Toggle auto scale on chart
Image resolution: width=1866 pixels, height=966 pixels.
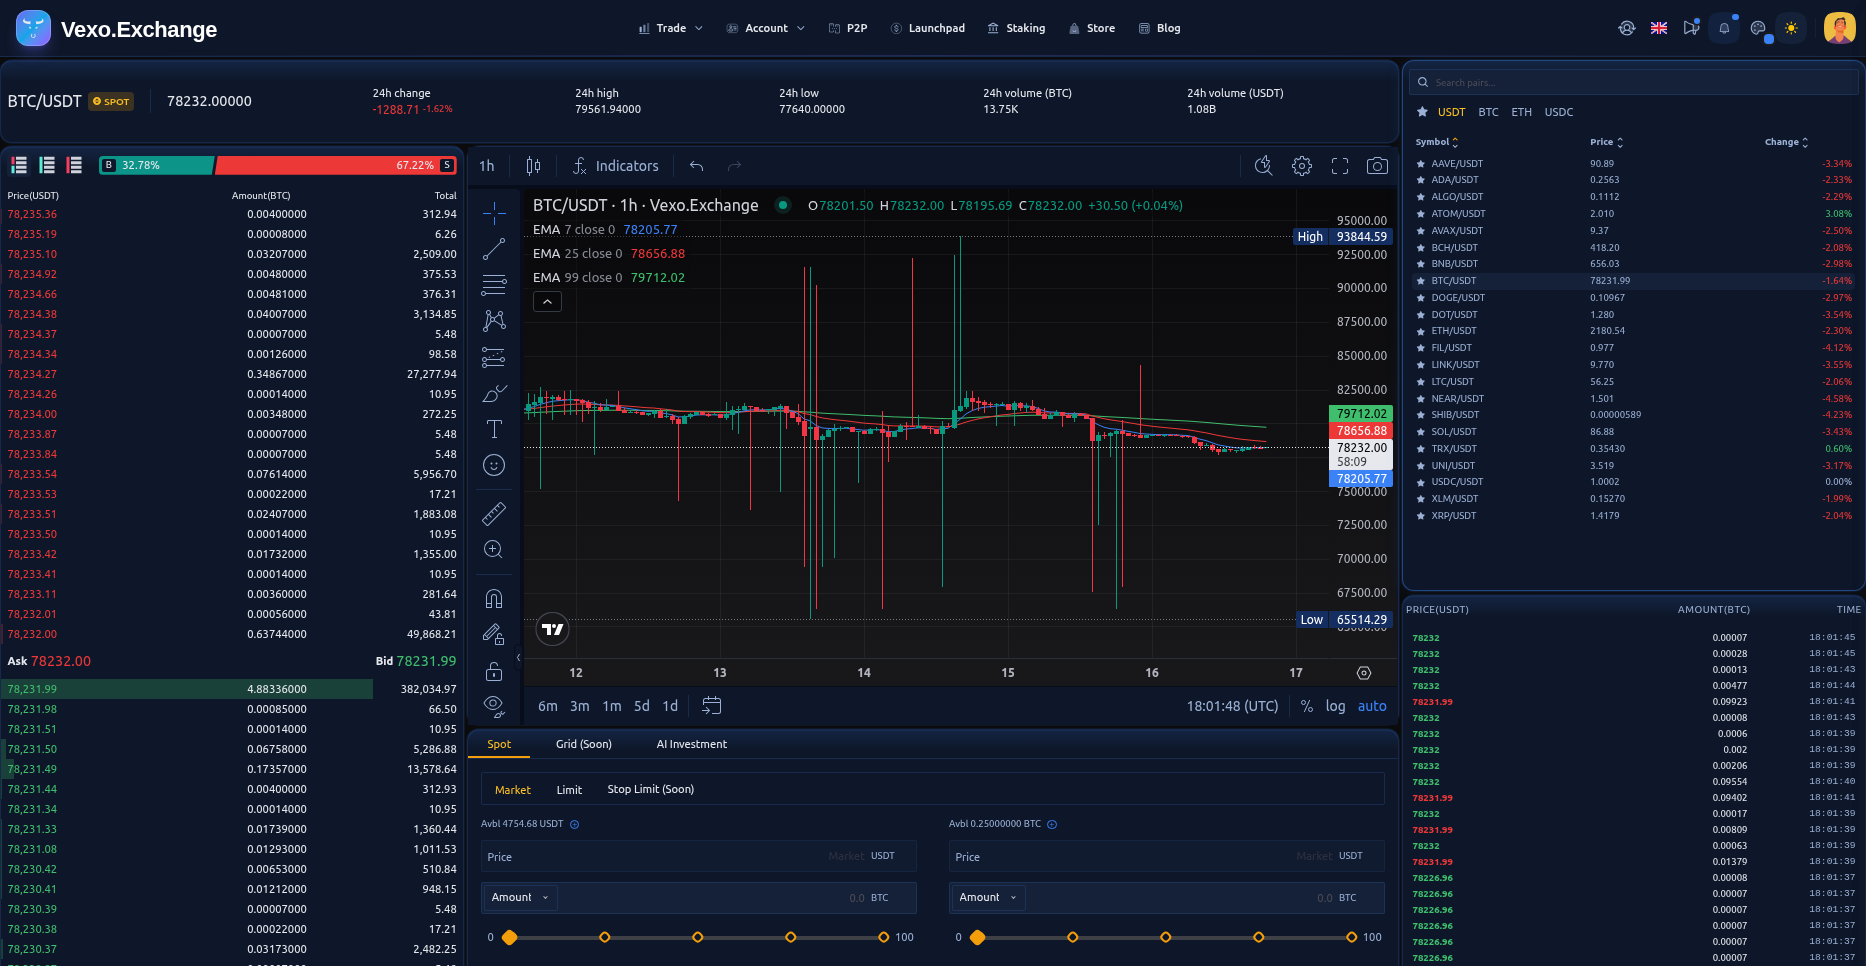click(x=1372, y=706)
